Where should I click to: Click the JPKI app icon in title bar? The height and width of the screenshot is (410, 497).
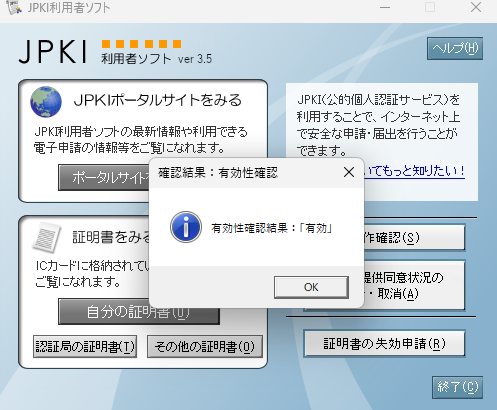[x=14, y=7]
